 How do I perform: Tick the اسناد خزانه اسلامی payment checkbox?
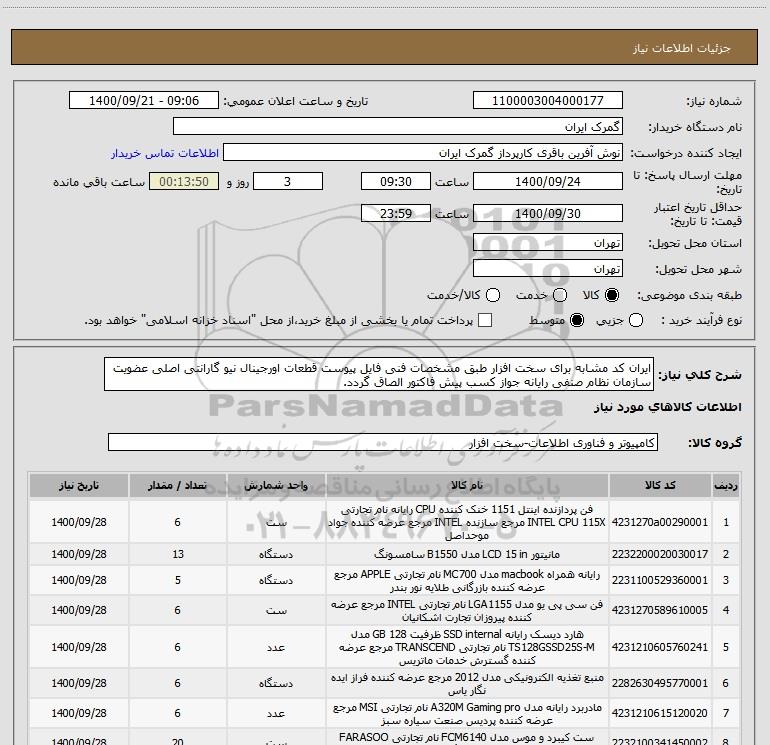click(485, 320)
